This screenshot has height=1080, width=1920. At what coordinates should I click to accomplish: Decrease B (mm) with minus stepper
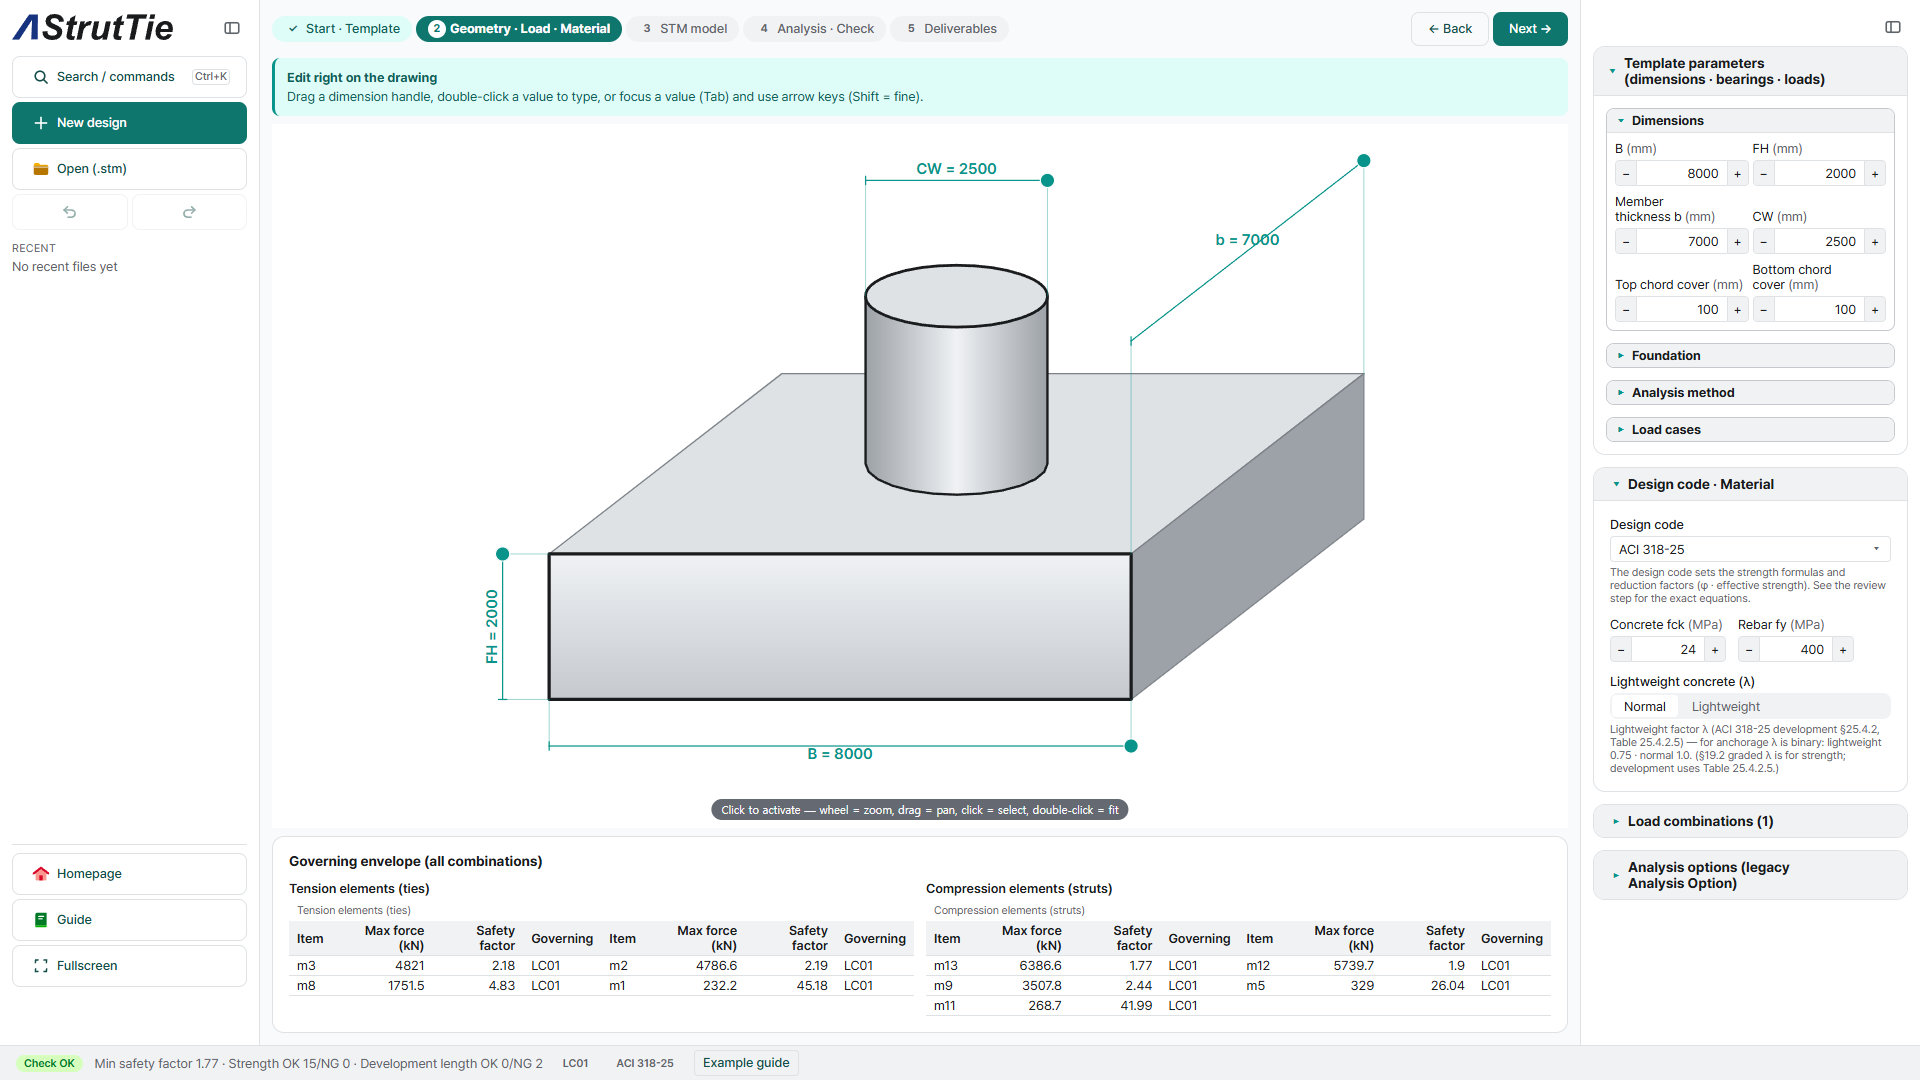click(1626, 174)
